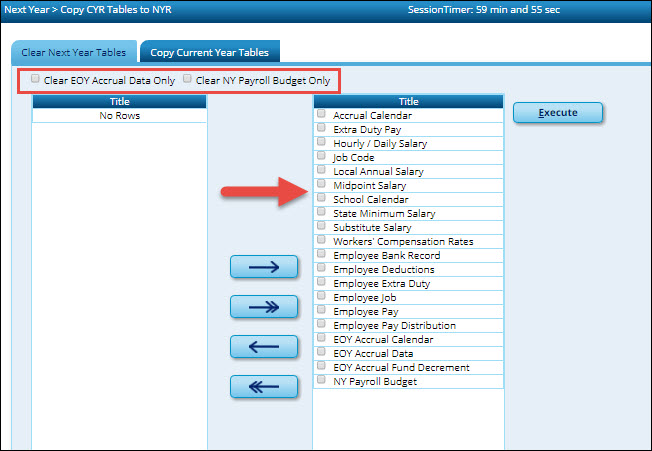652x451 pixels.
Task: Check the Employee Pay Distribution box
Action: 322,324
